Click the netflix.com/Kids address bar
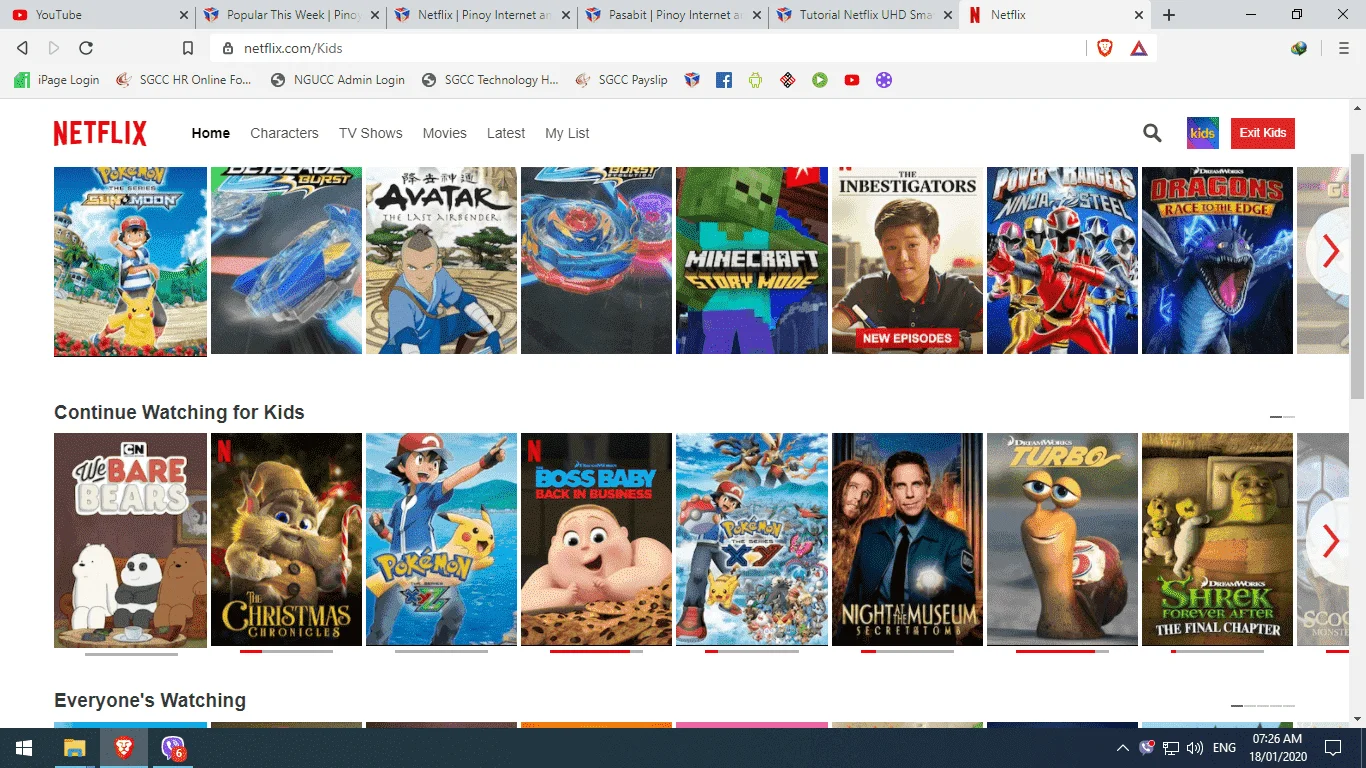Screen dimensions: 1366x768 (648, 48)
